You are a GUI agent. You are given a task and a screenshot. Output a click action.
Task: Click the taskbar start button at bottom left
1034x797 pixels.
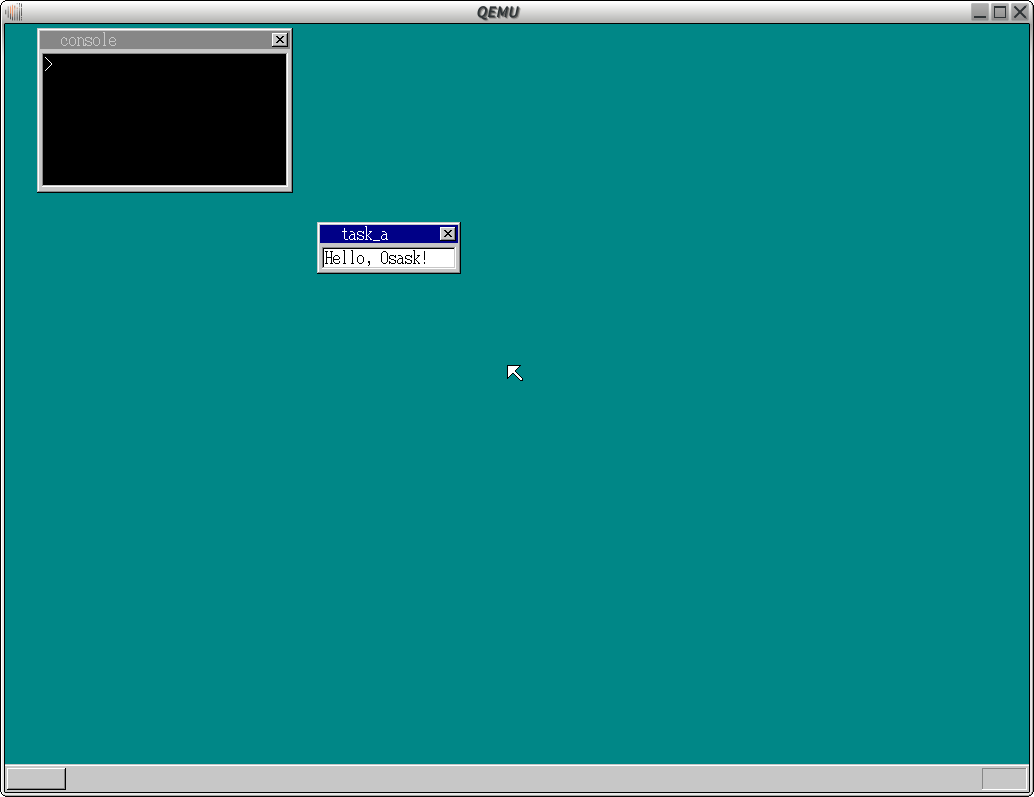pyautogui.click(x=36, y=779)
